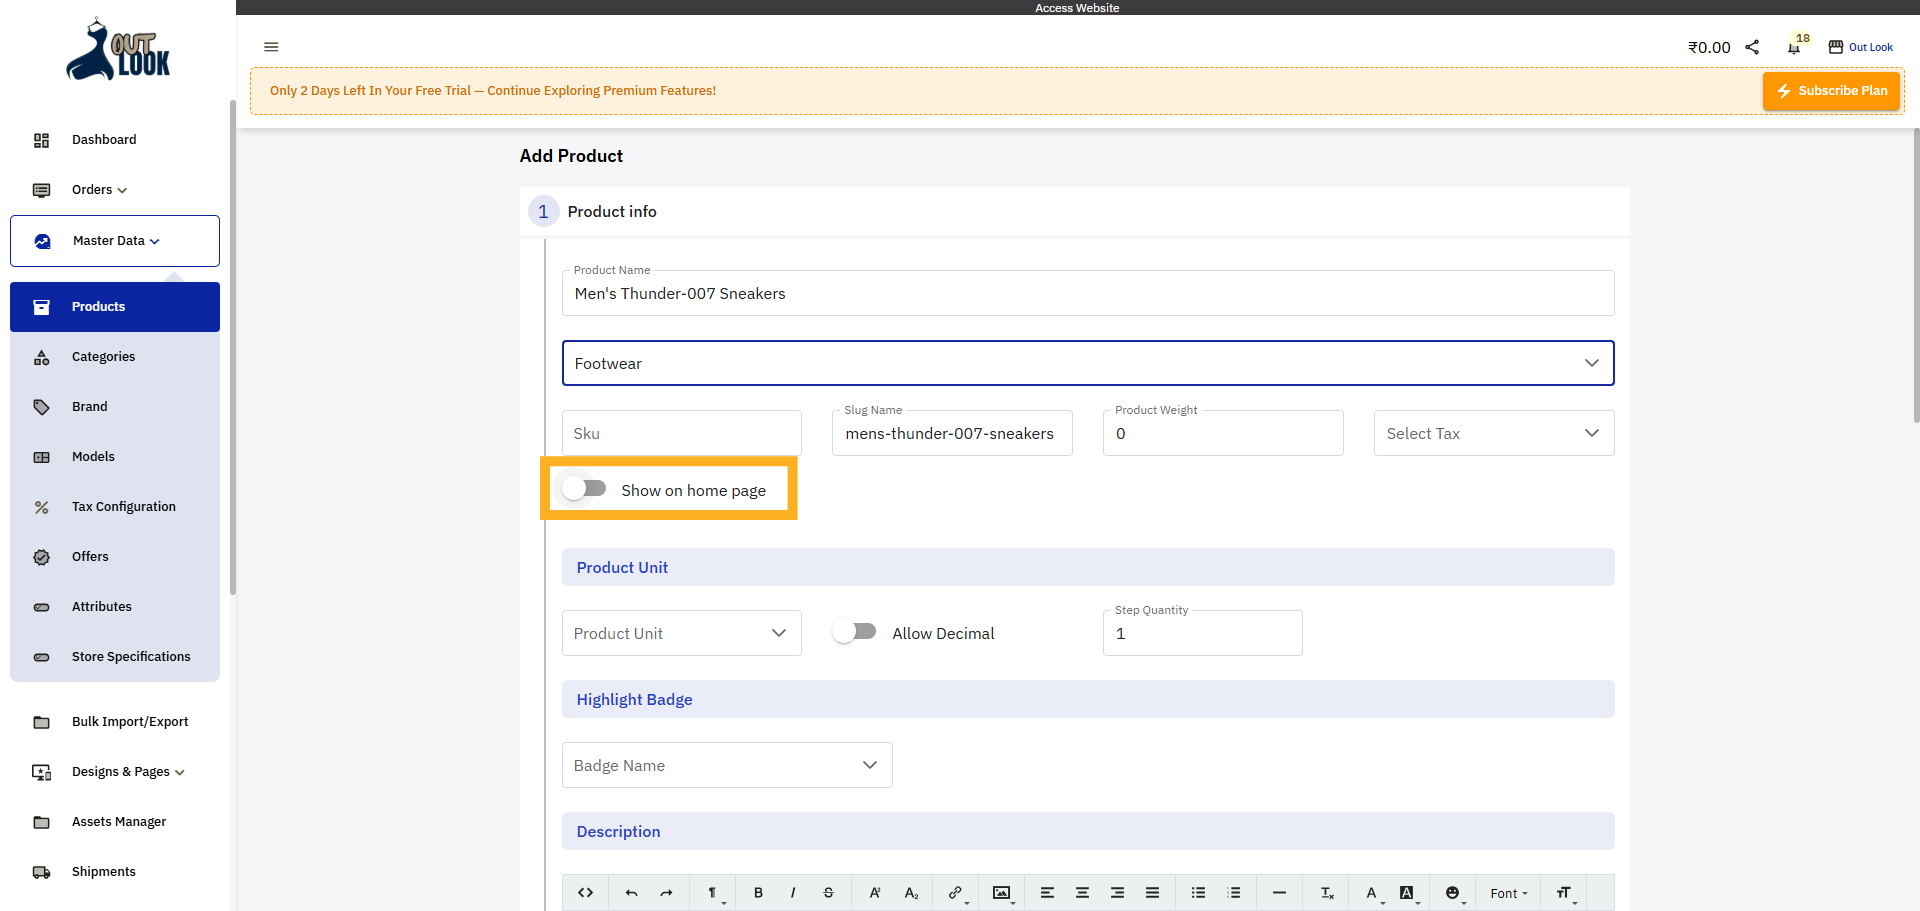The width and height of the screenshot is (1920, 911).
Task: Open the notifications bell icon
Action: (x=1793, y=47)
